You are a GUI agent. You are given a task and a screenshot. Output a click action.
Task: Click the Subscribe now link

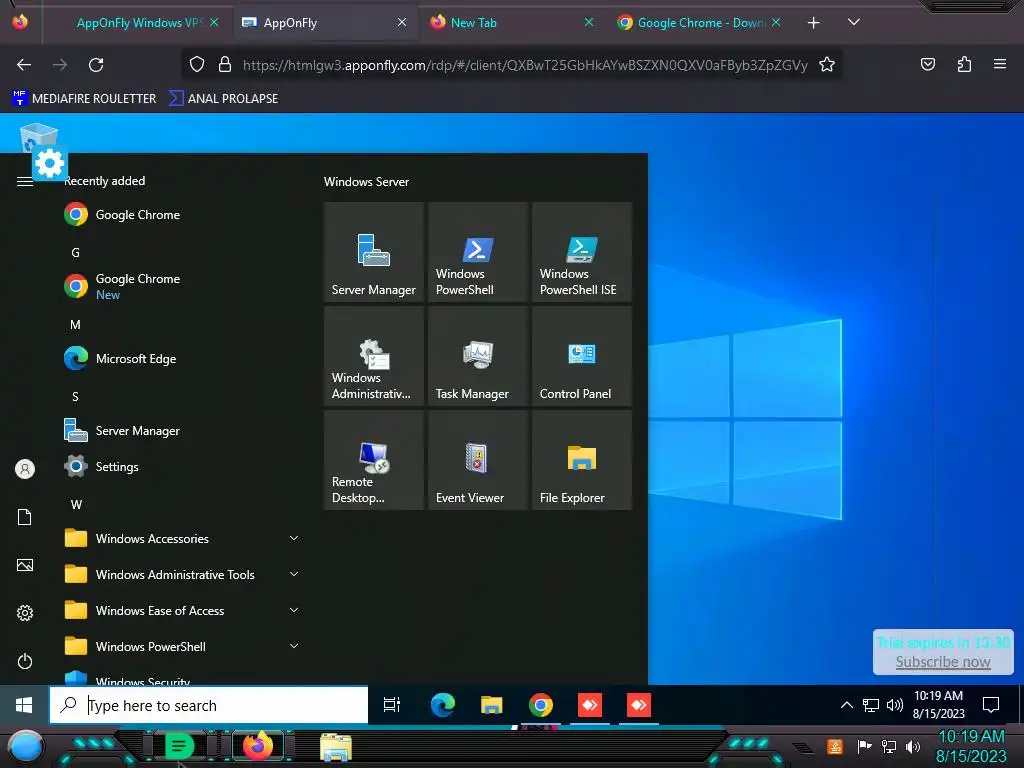(943, 662)
